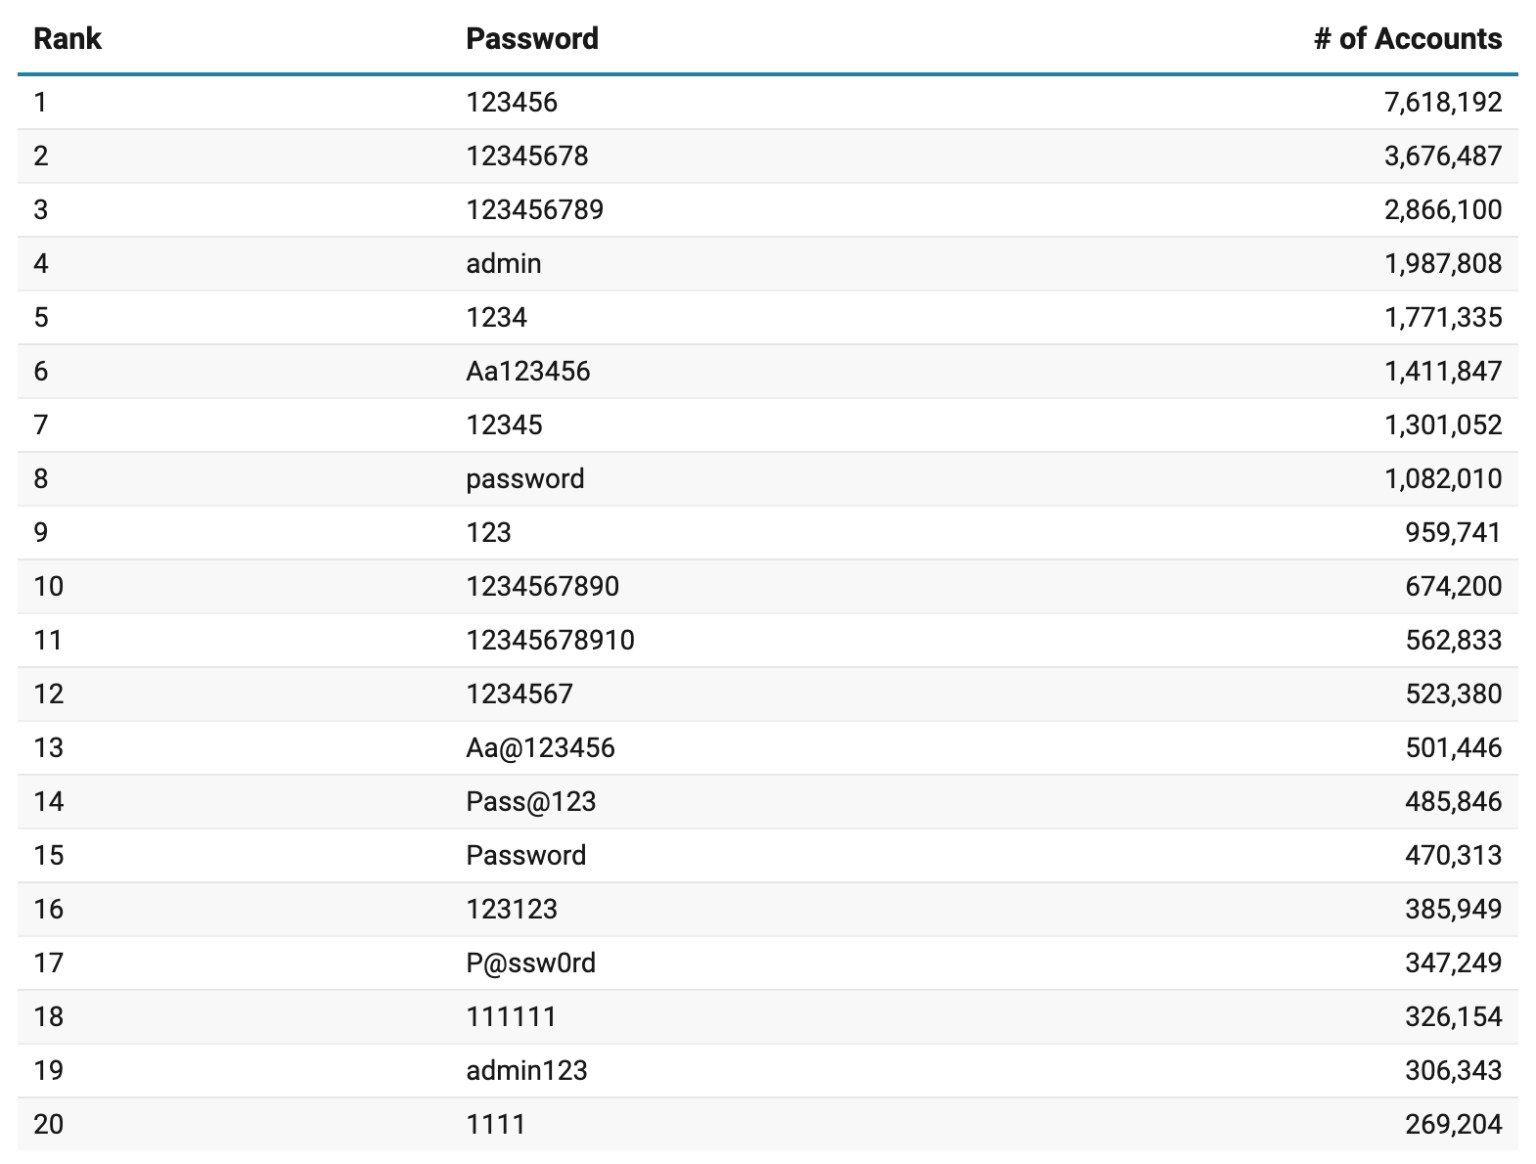Click the account count 959,741
1536x1164 pixels.
pos(1452,533)
